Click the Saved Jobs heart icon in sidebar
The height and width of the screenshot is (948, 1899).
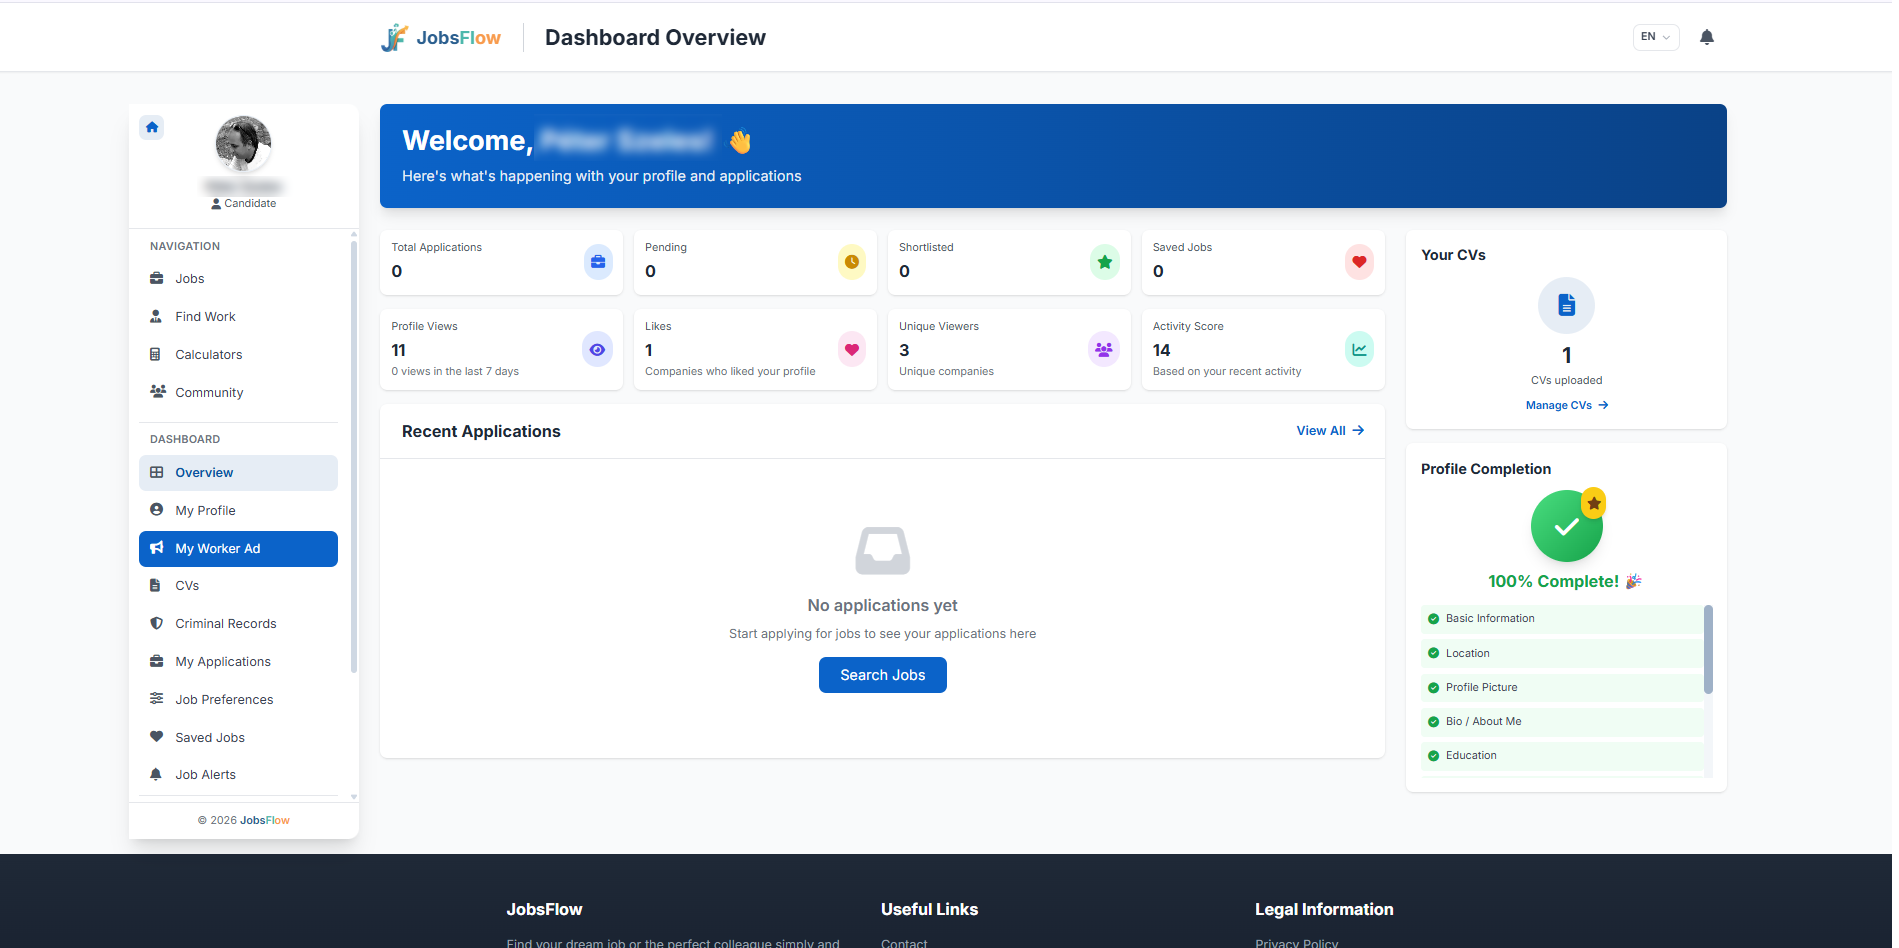pyautogui.click(x=157, y=737)
